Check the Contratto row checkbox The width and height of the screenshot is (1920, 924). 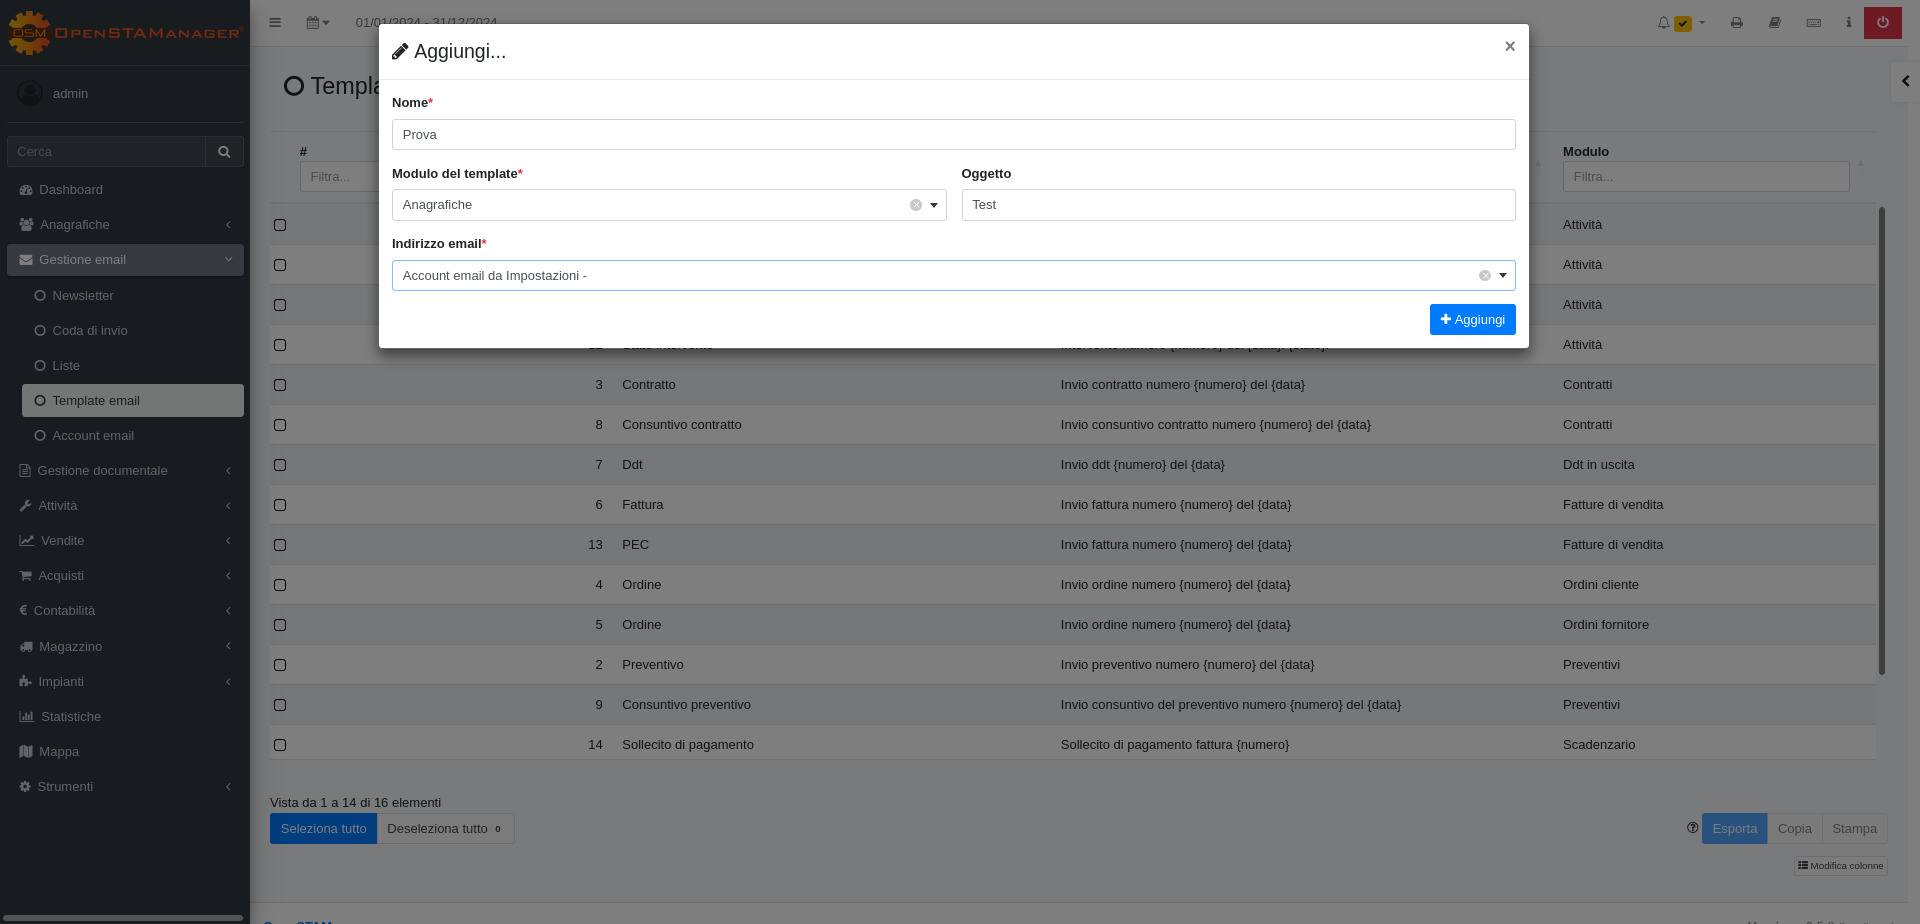tap(280, 385)
